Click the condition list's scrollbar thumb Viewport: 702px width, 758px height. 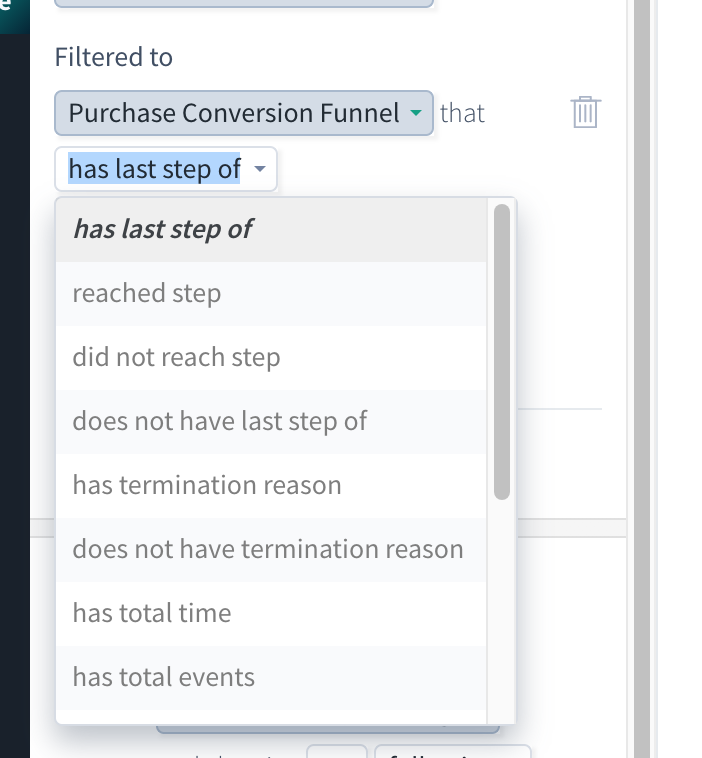coord(502,352)
